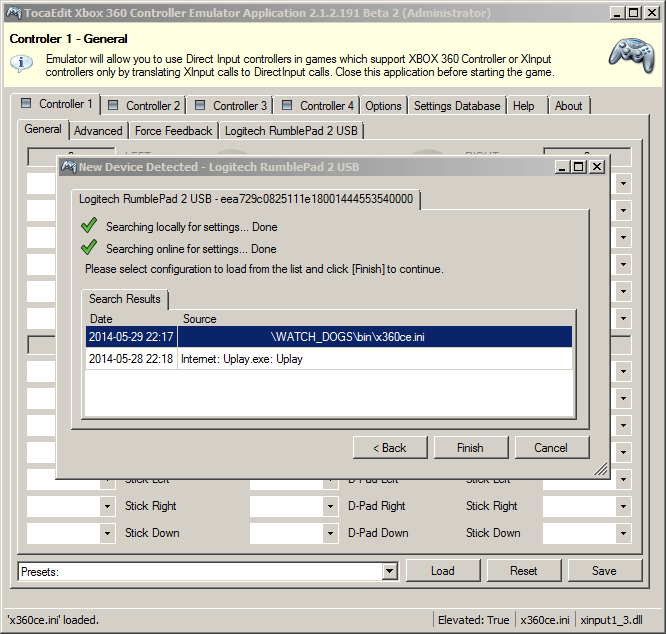Select the Search Results tab in dialog
Image resolution: width=666 pixels, height=634 pixels.
[125, 299]
